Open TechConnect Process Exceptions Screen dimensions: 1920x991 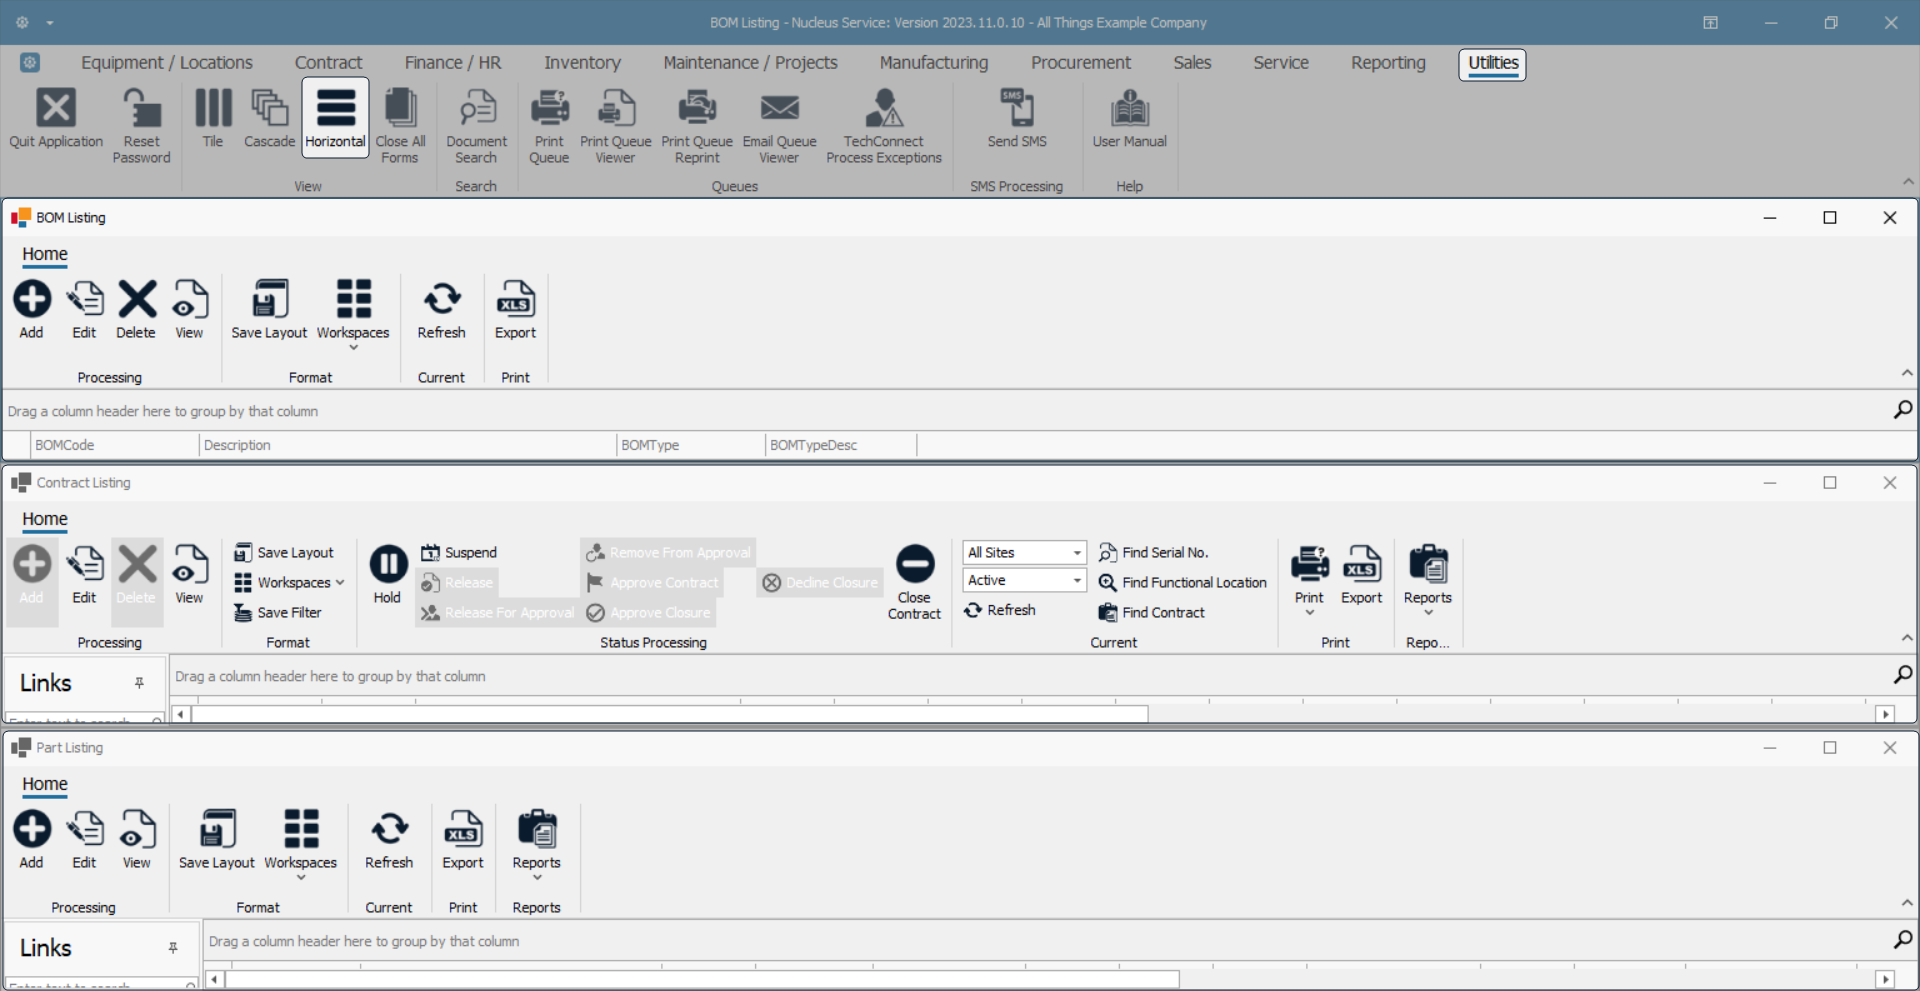click(884, 125)
